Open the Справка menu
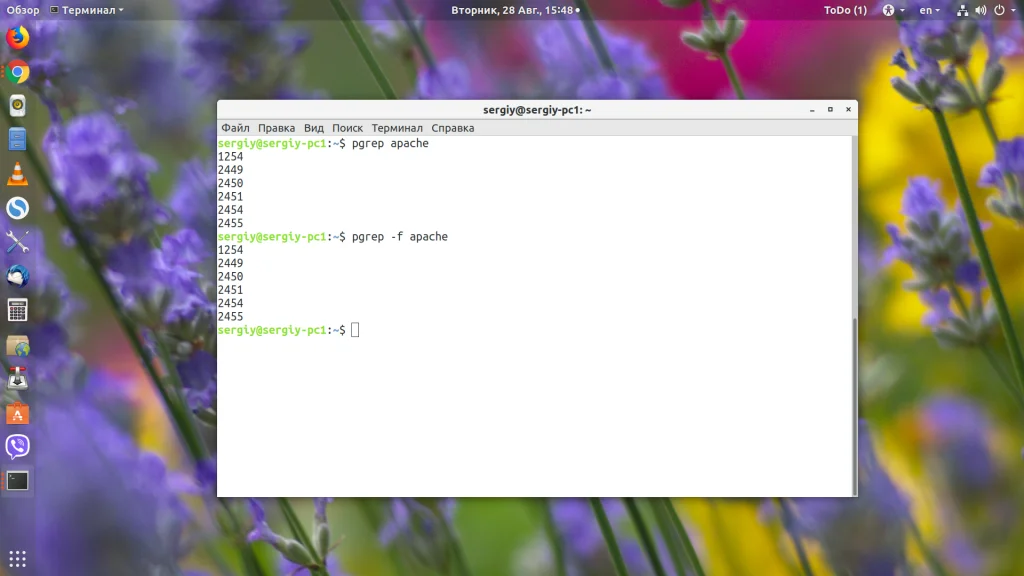 click(x=453, y=128)
